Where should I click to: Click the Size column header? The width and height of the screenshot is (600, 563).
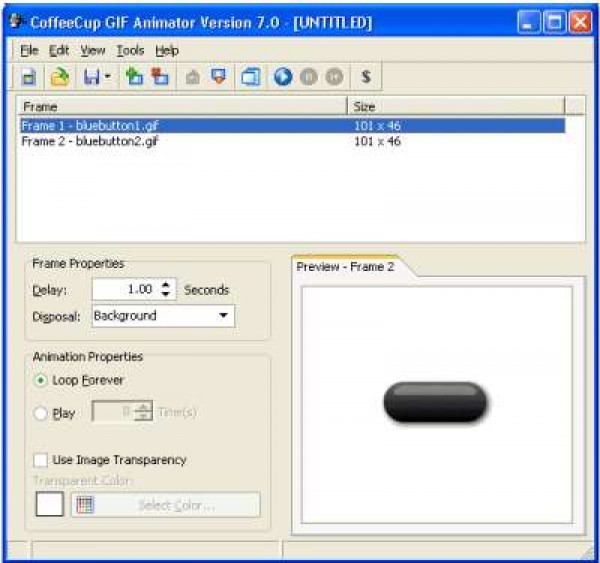click(x=456, y=106)
